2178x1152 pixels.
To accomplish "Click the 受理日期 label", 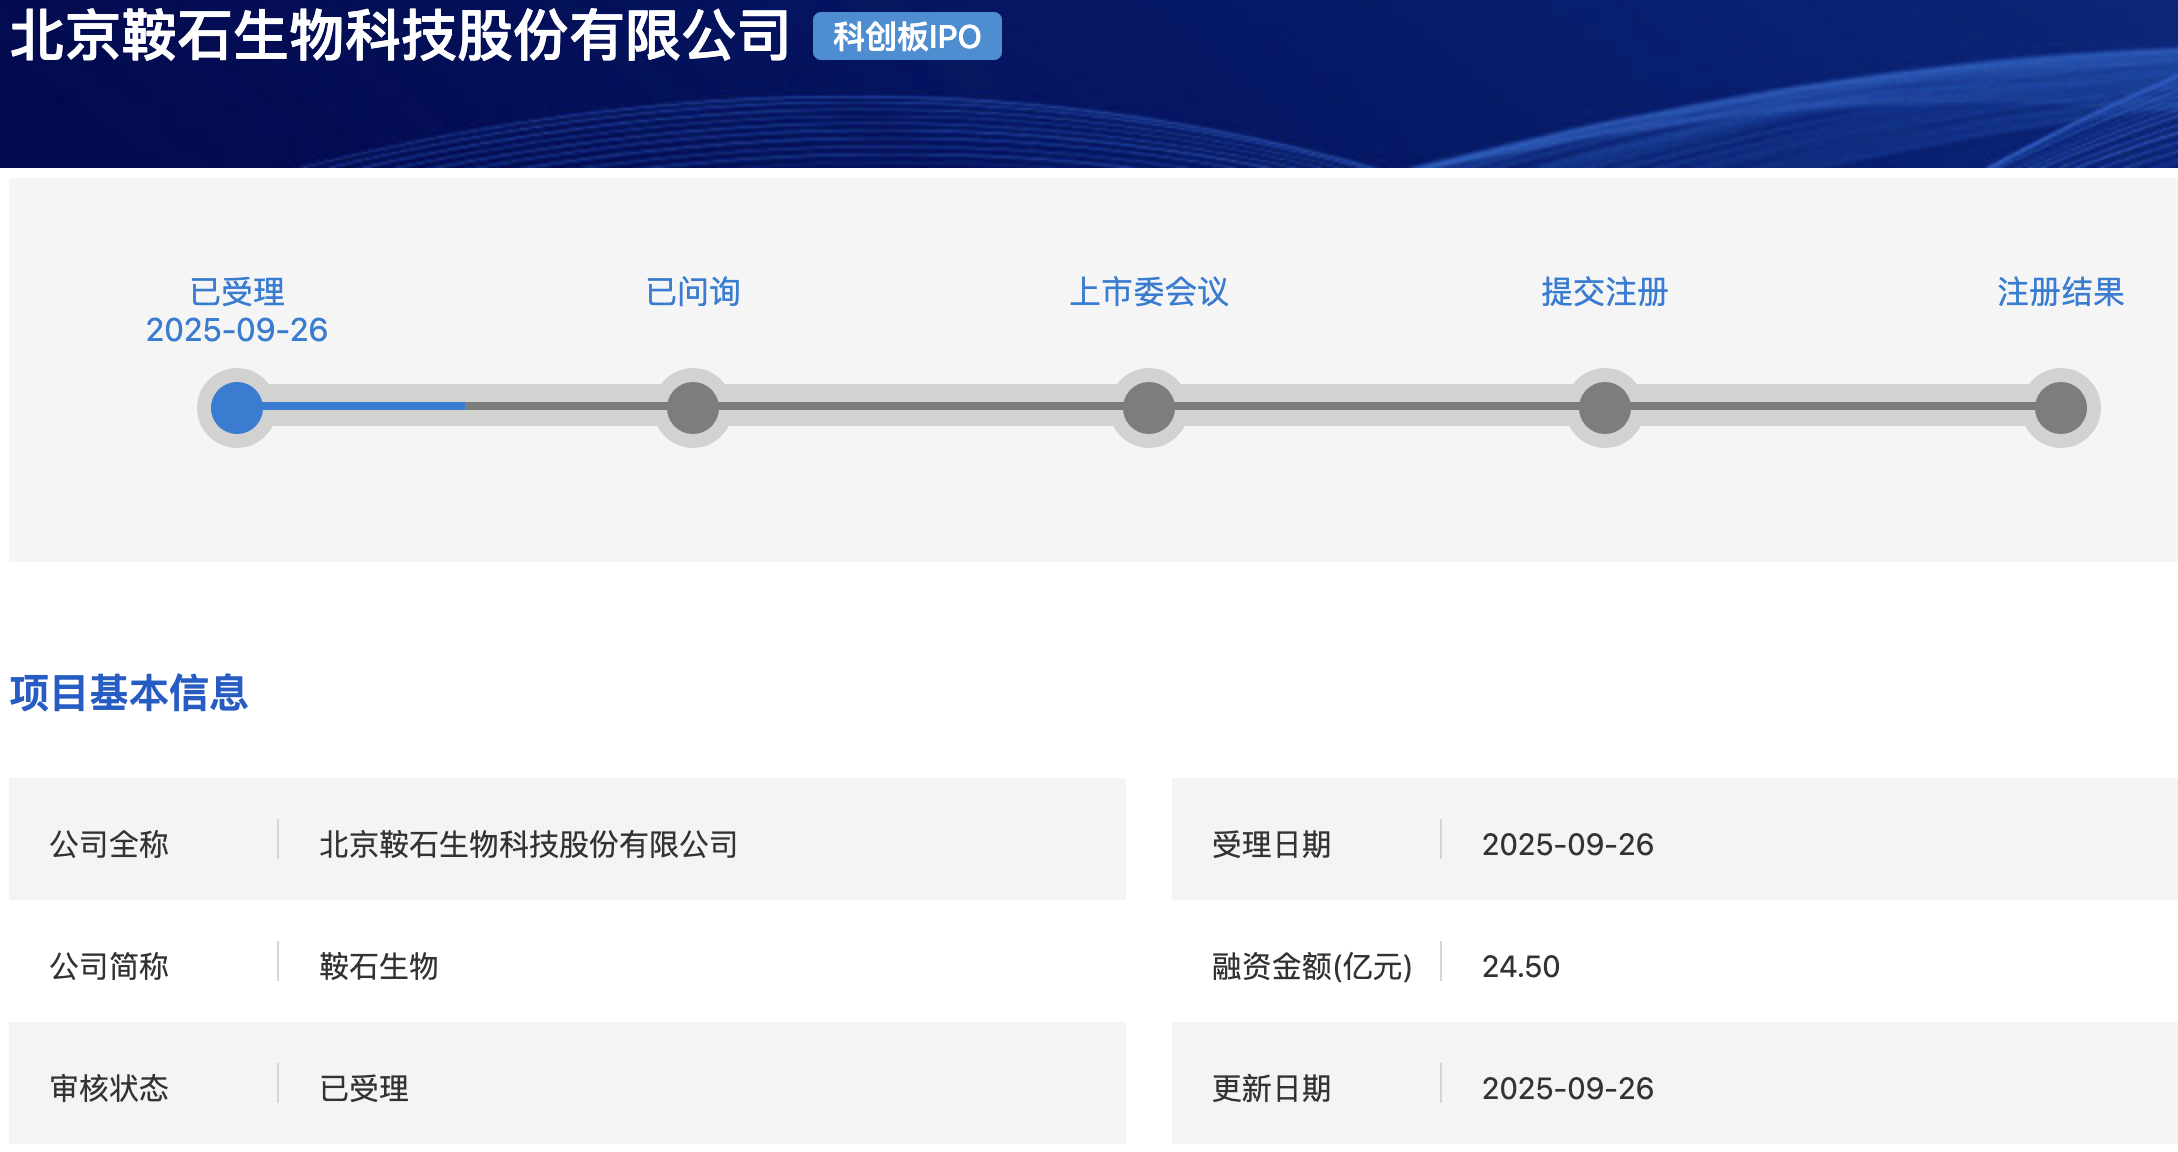I will 1271,844.
